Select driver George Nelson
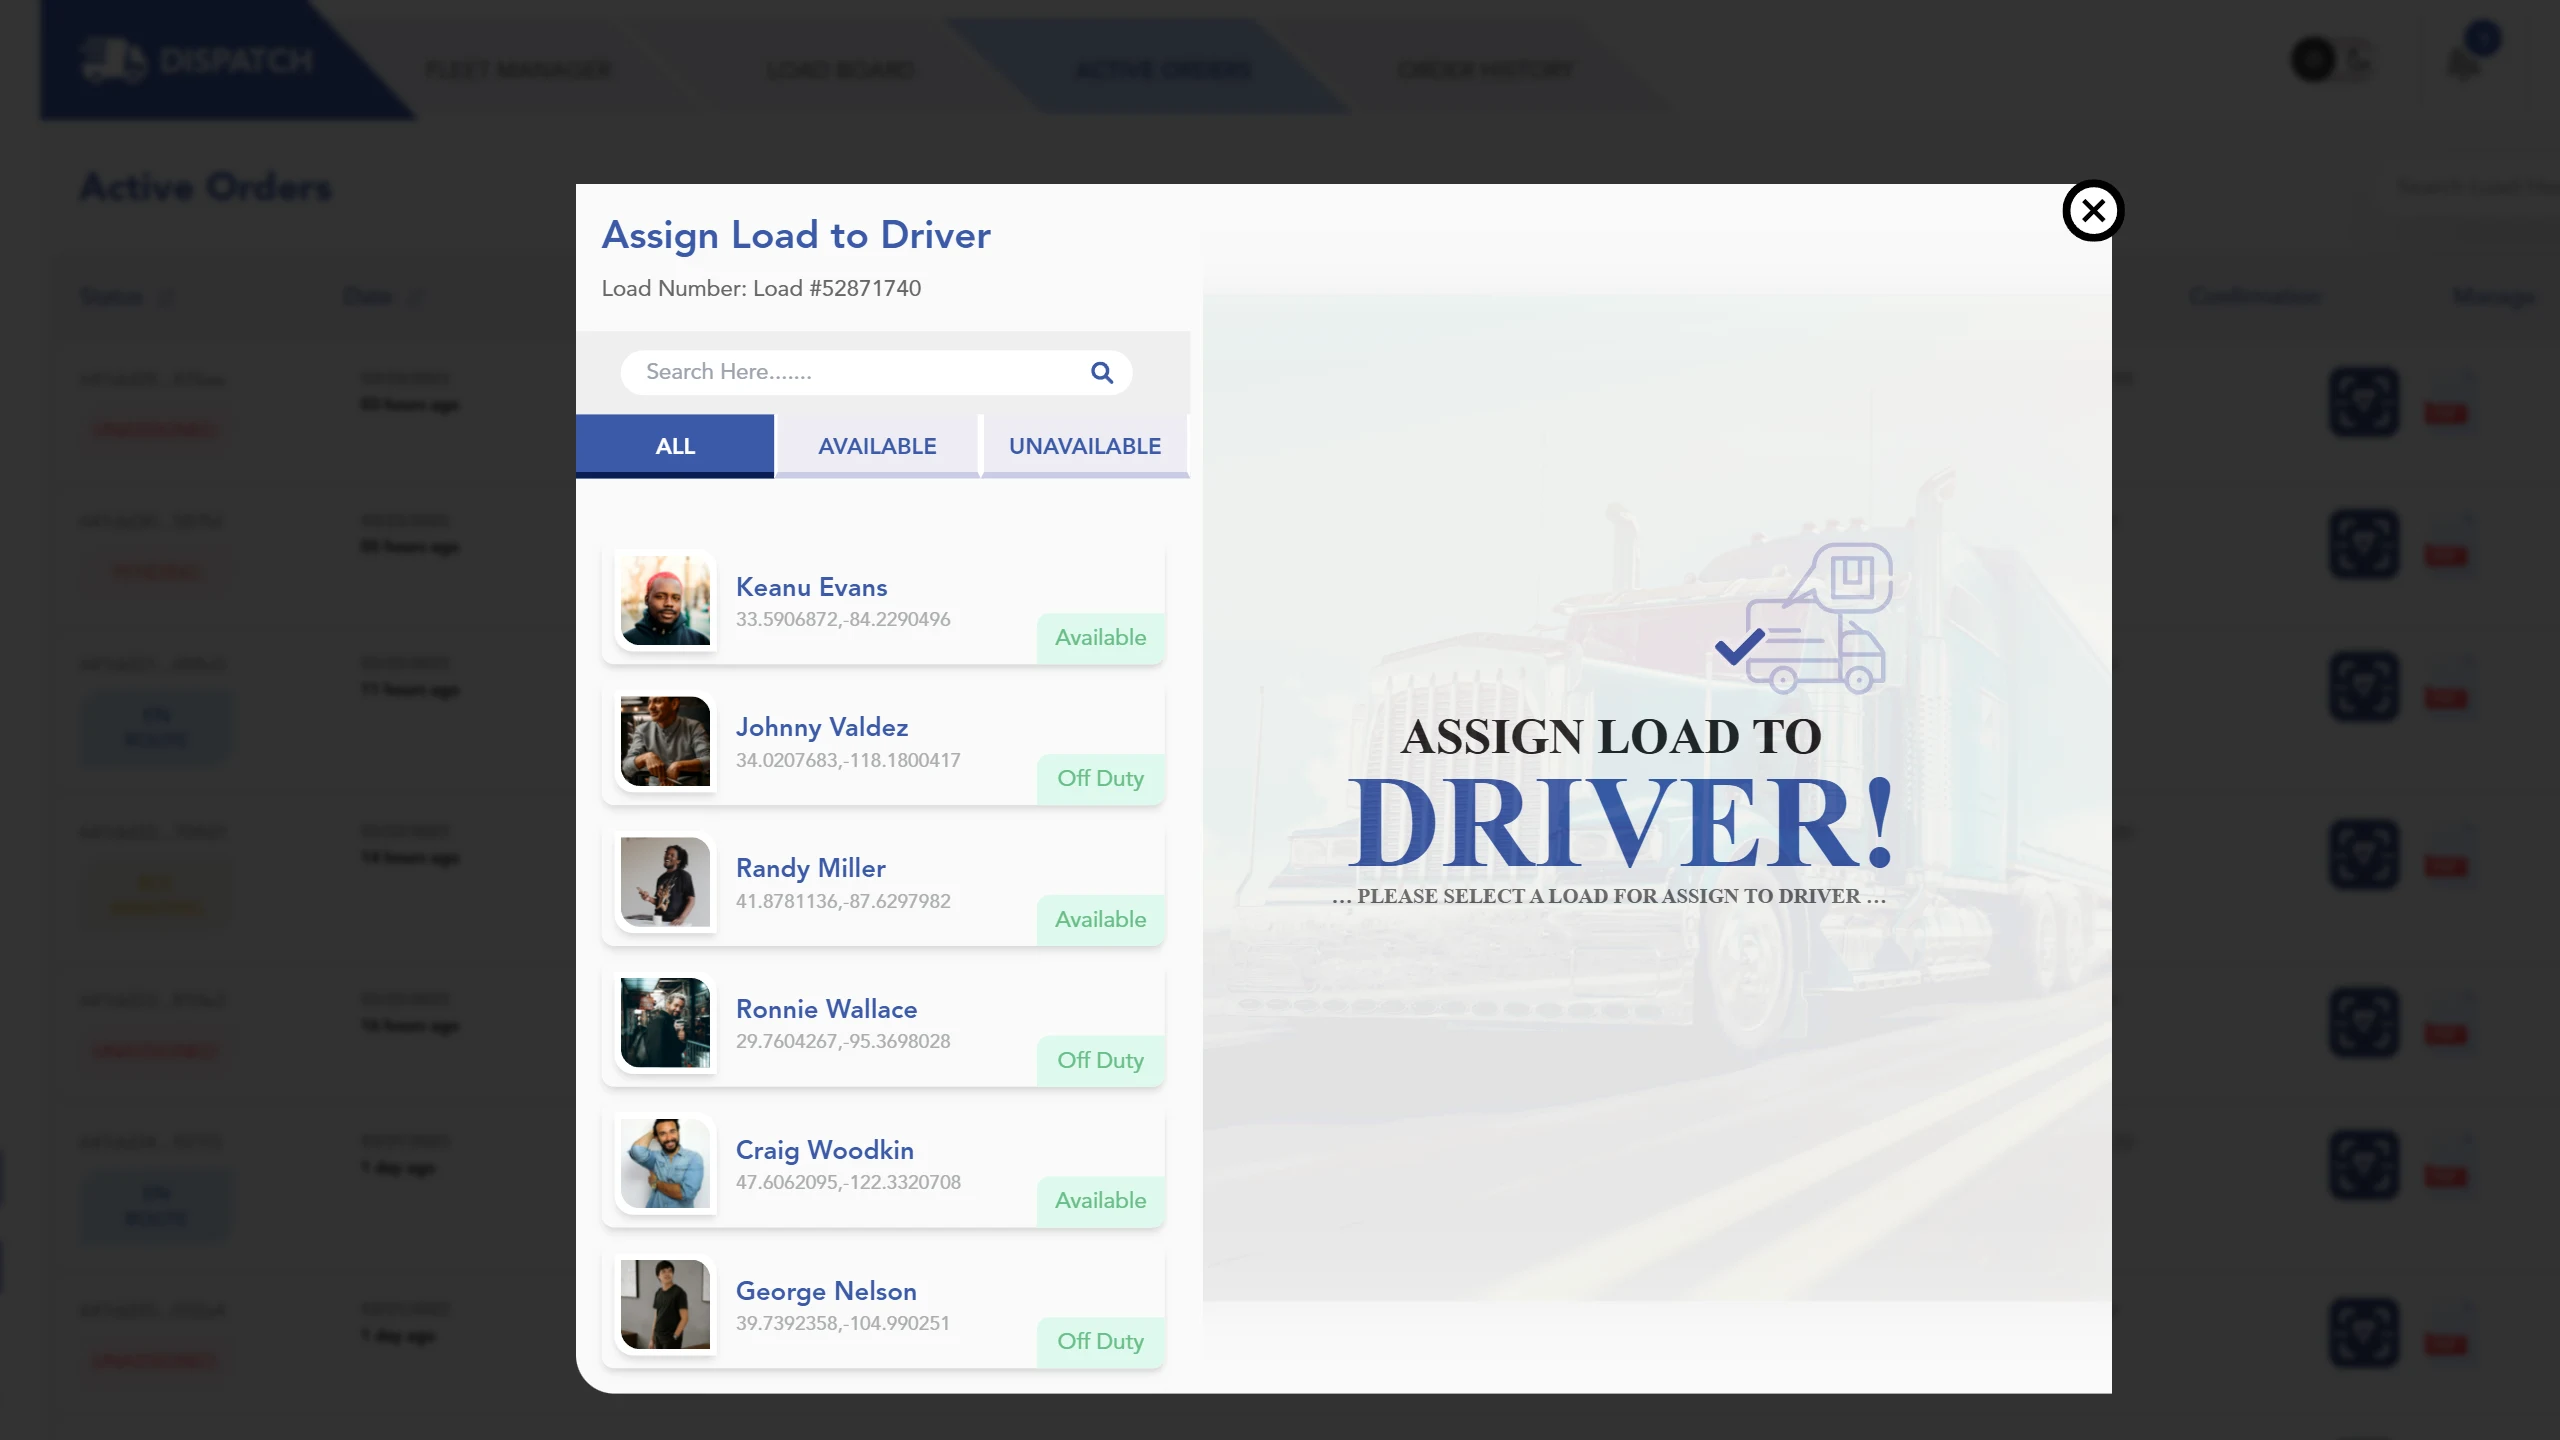Image resolution: width=2560 pixels, height=1440 pixels. pyautogui.click(x=883, y=1308)
